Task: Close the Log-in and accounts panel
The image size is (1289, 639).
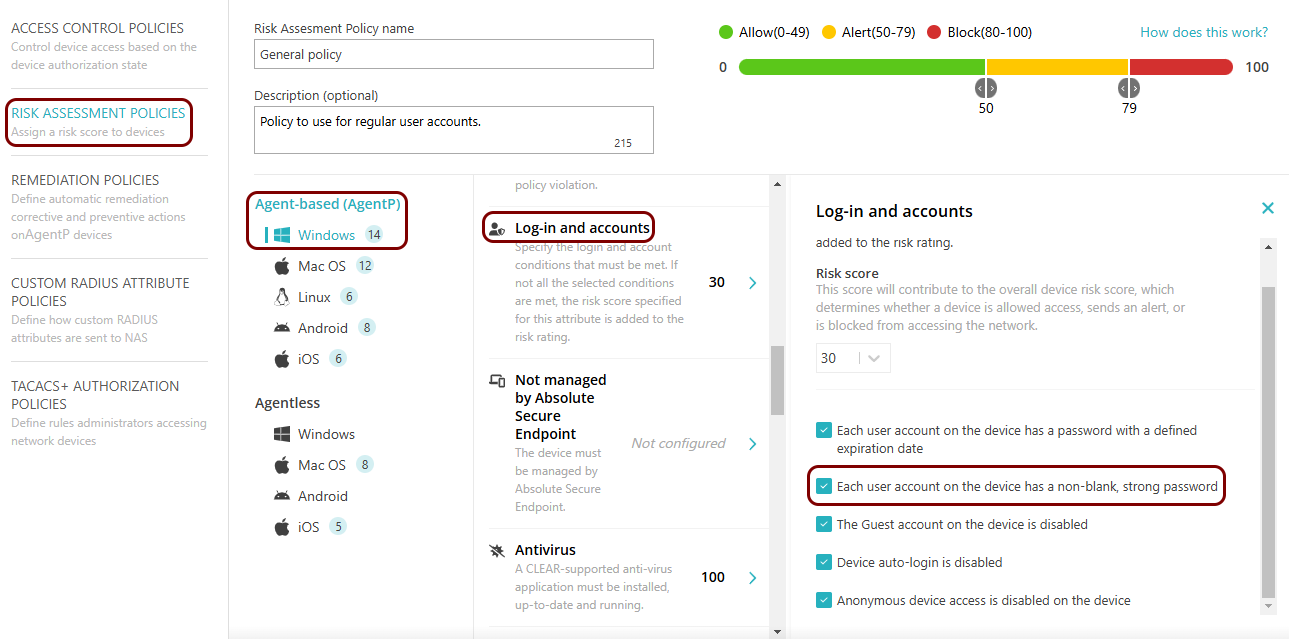Action: pos(1268,208)
